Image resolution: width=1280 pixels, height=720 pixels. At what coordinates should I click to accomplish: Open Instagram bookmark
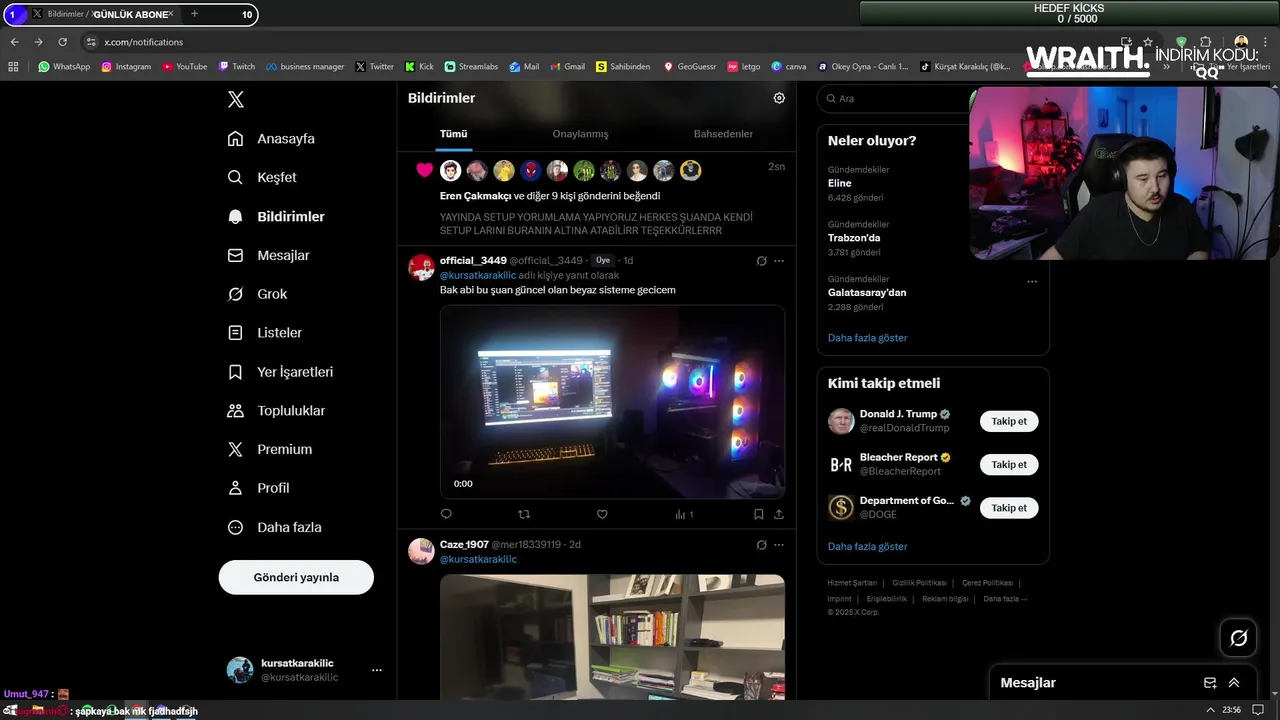coord(126,67)
